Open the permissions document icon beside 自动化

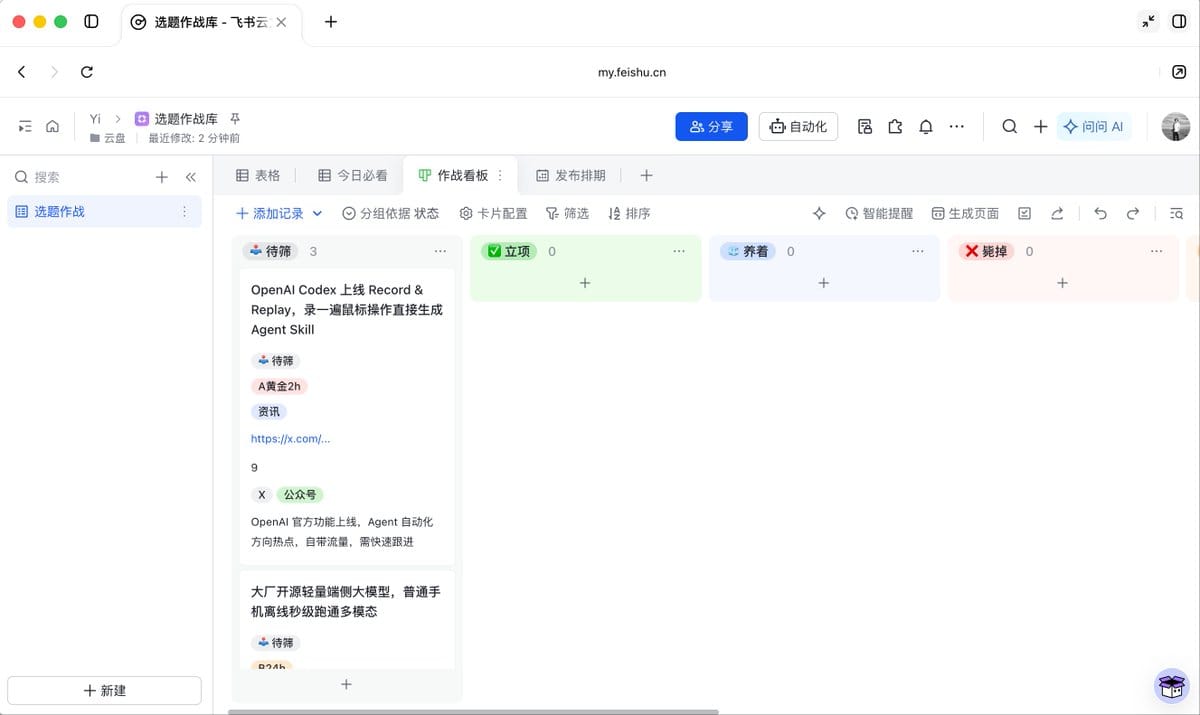click(865, 126)
